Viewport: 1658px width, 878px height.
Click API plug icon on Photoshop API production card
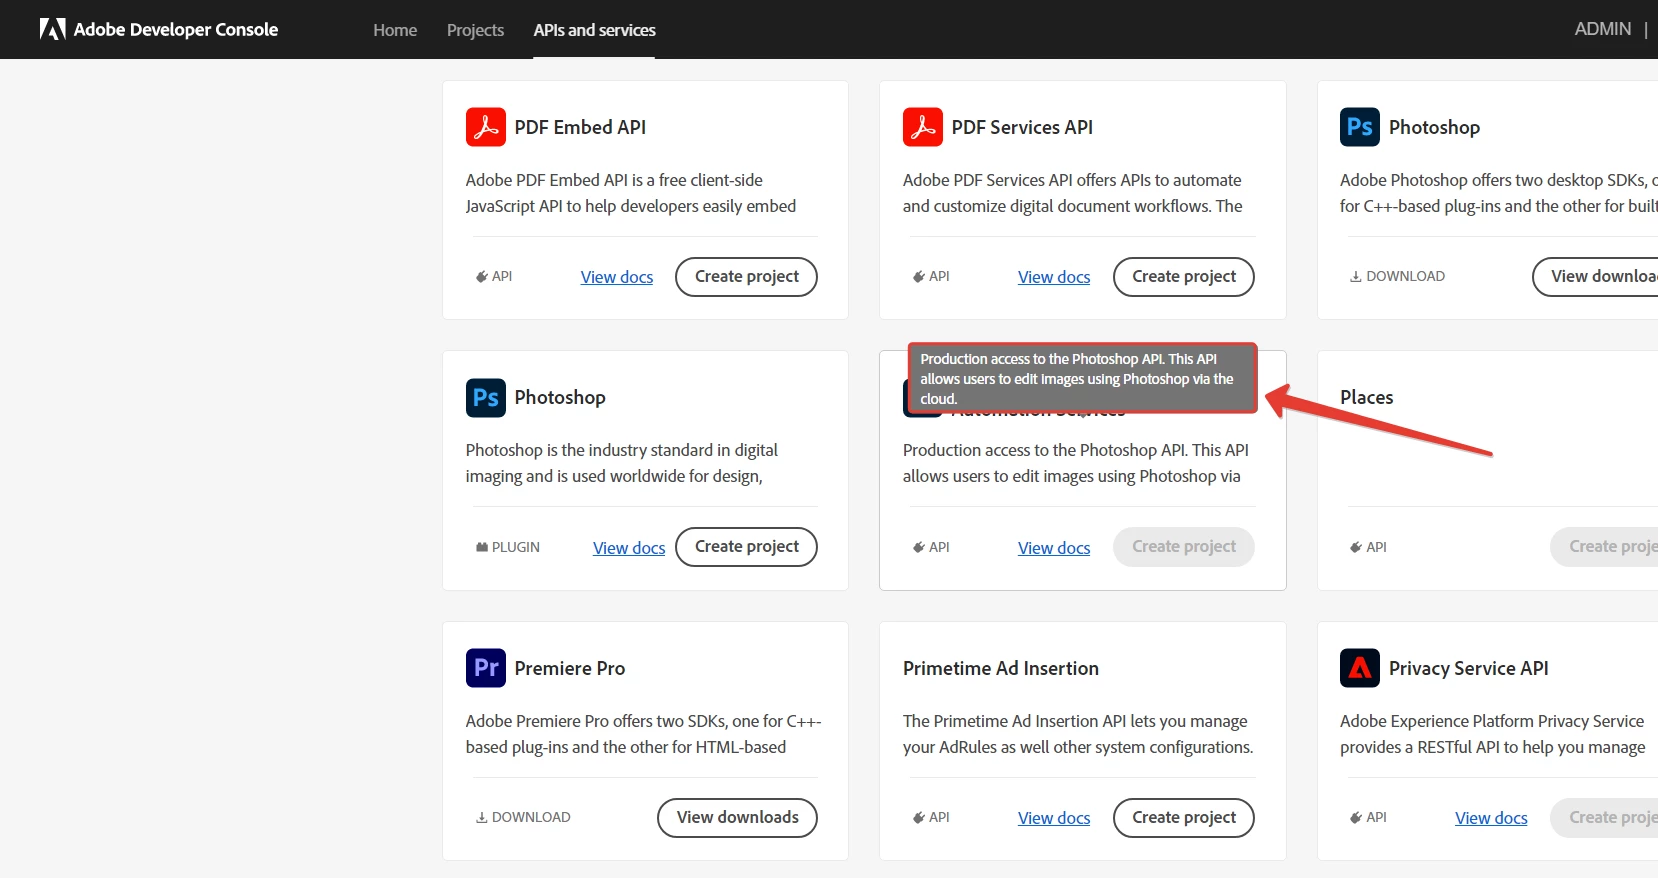tap(919, 547)
